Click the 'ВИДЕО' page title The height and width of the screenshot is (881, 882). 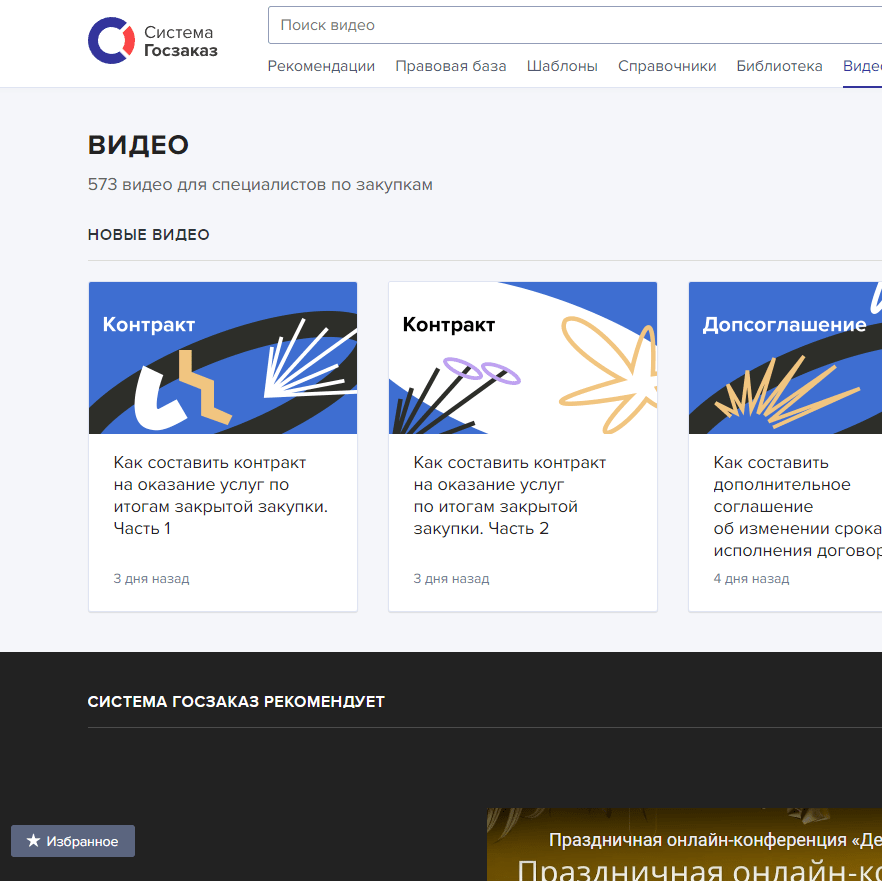coord(138,145)
